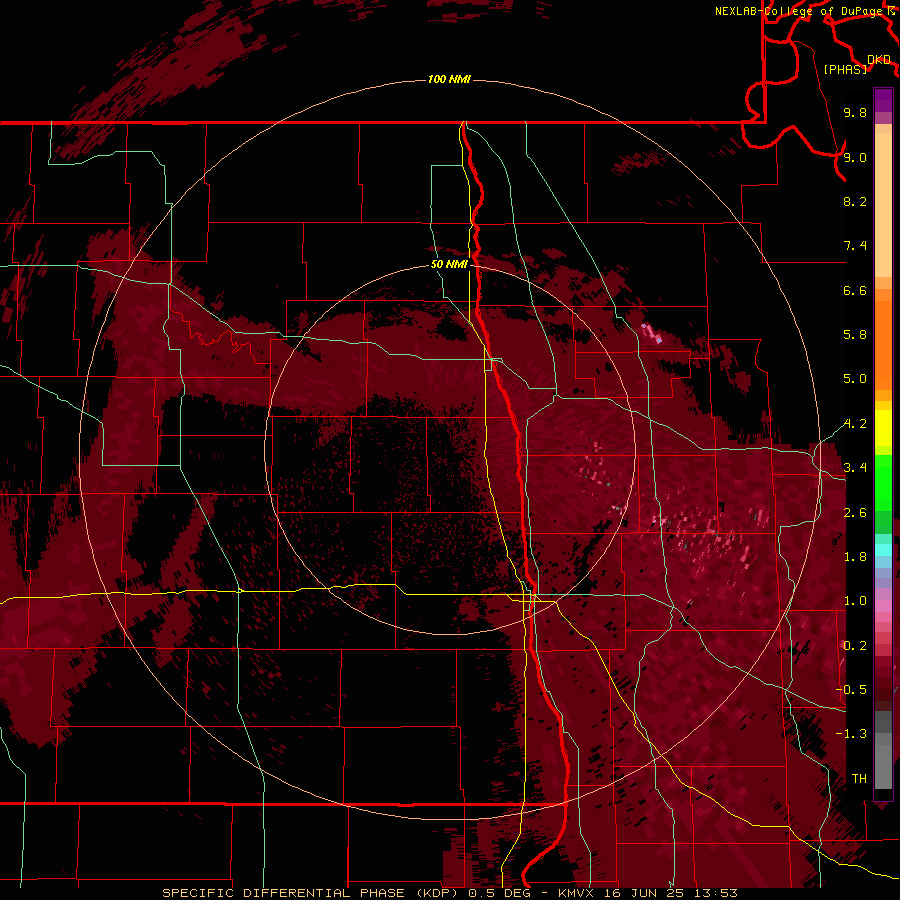Viewport: 900px width, 900px height.
Task: Select the 6.6 value on the color scale
Action: (x=855, y=290)
